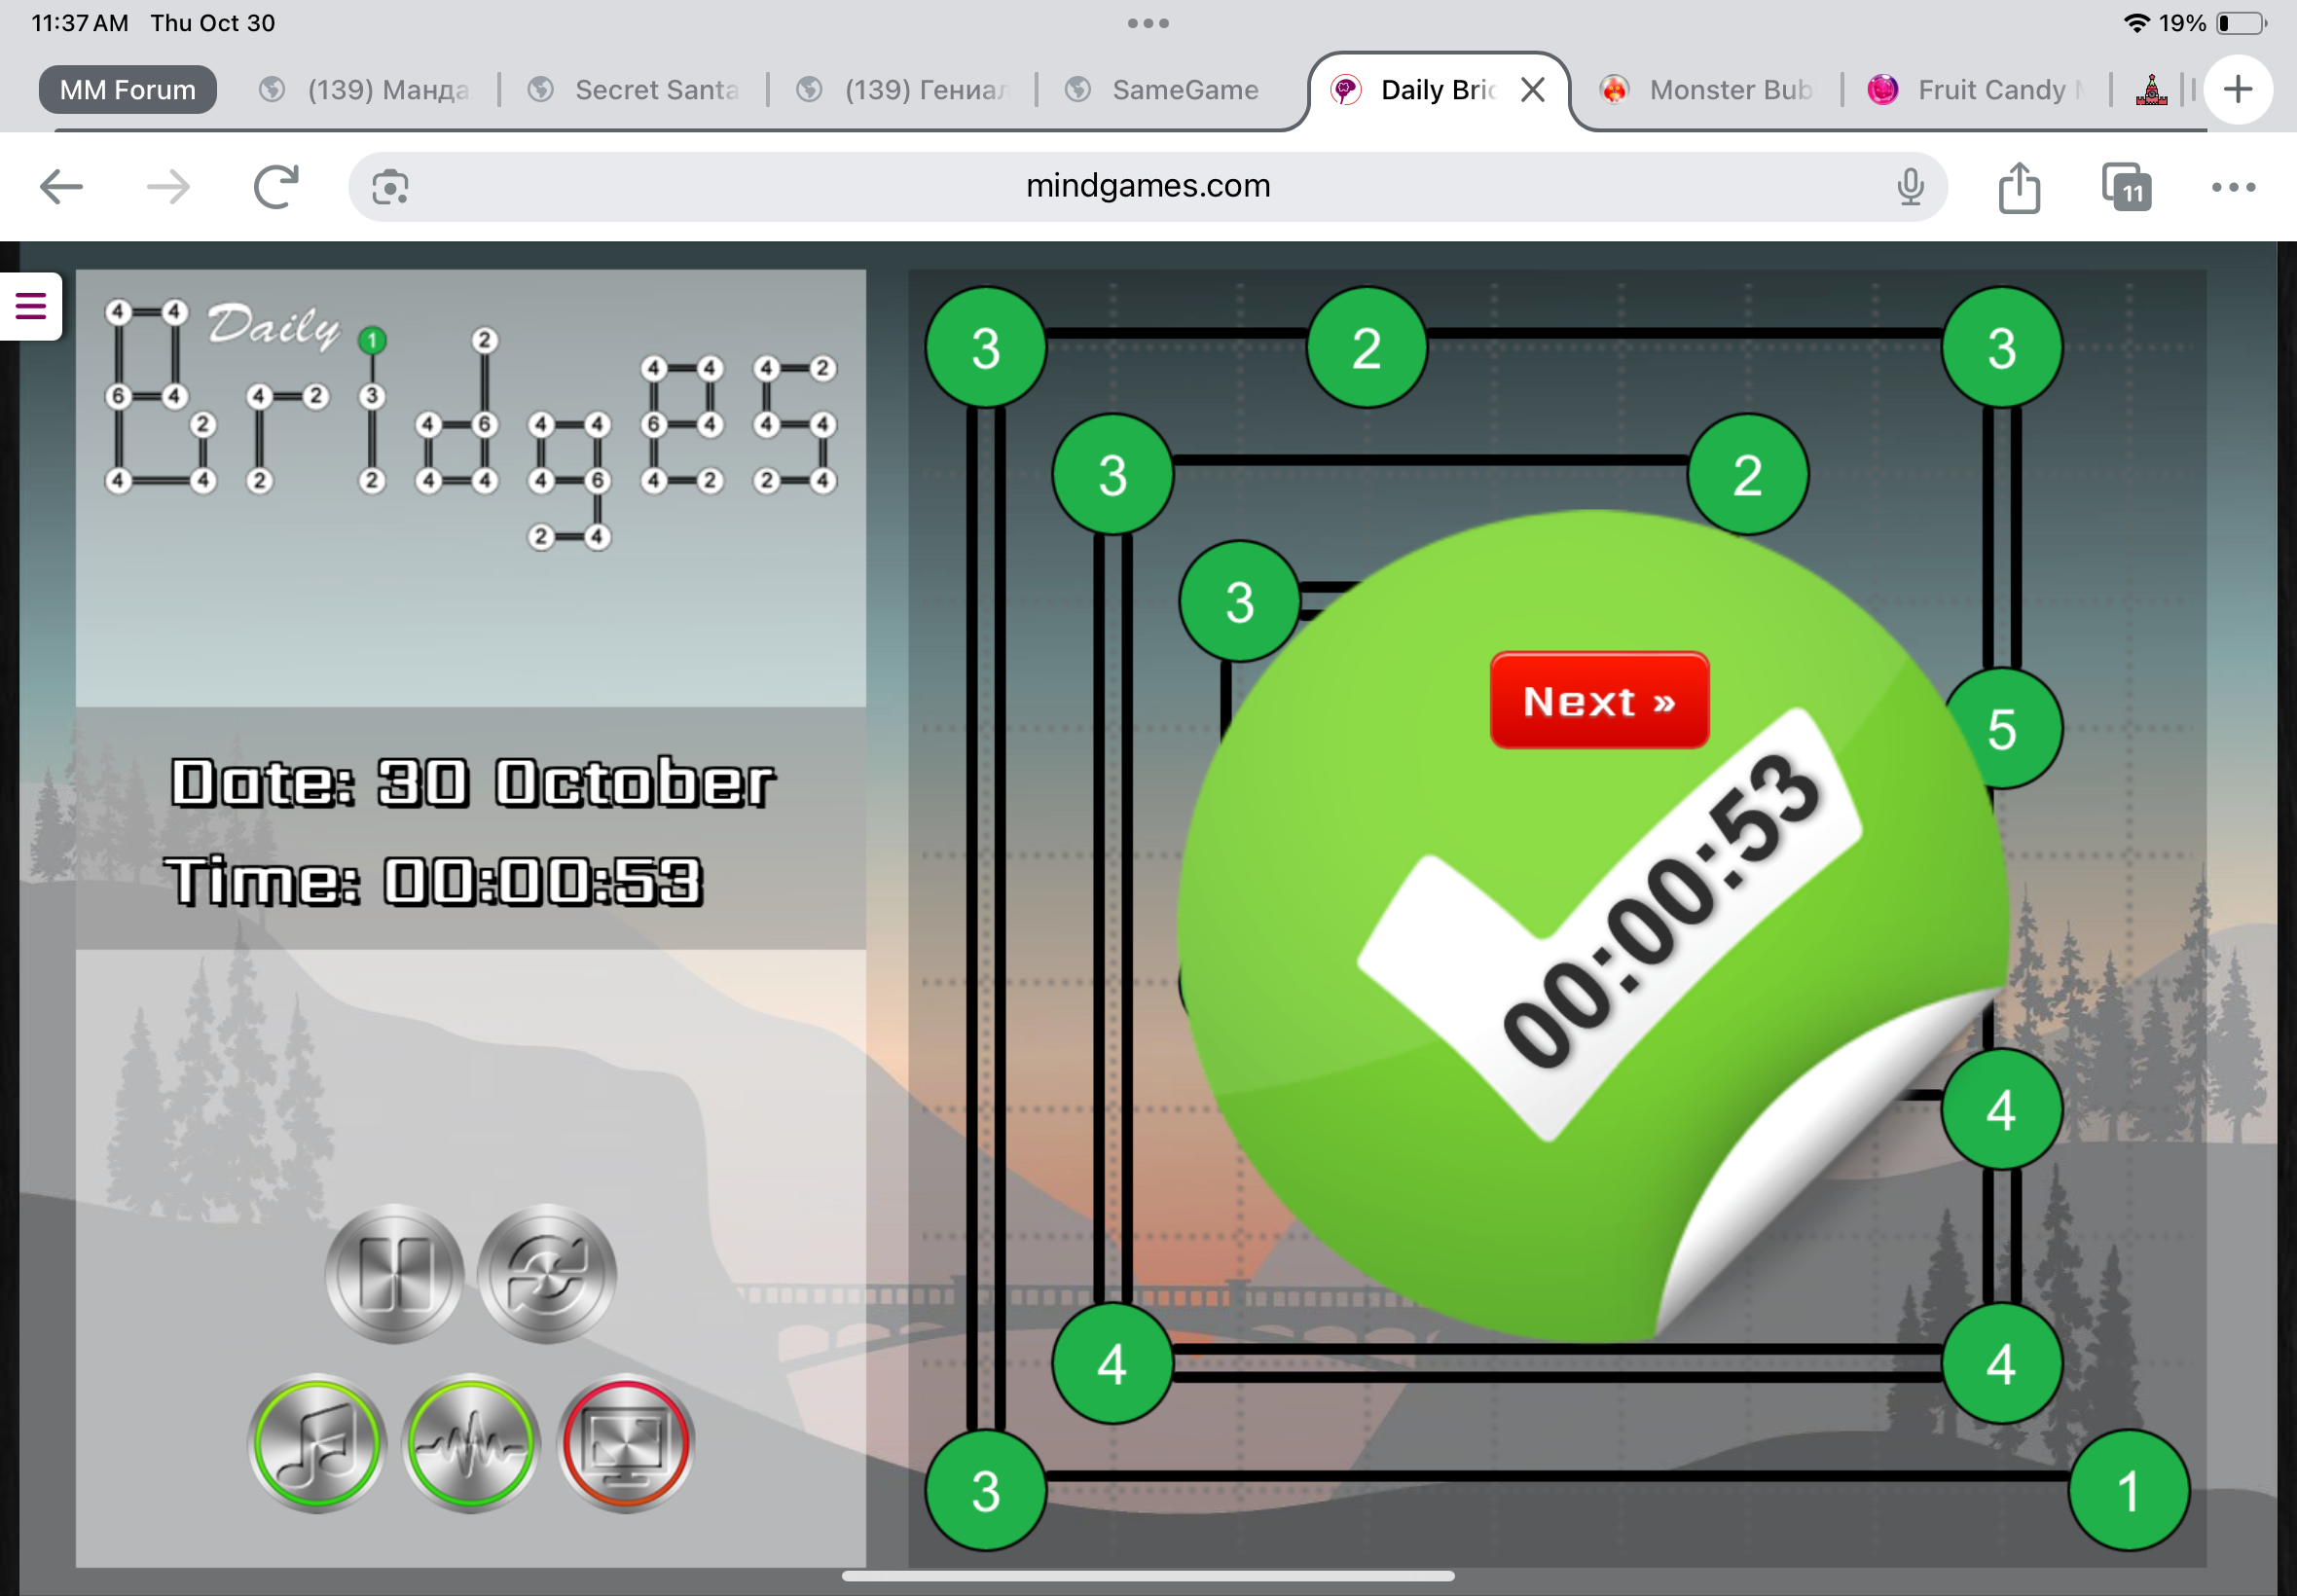This screenshot has width=2297, height=1596.
Task: Tap the microphone voice search icon
Action: coord(1909,187)
